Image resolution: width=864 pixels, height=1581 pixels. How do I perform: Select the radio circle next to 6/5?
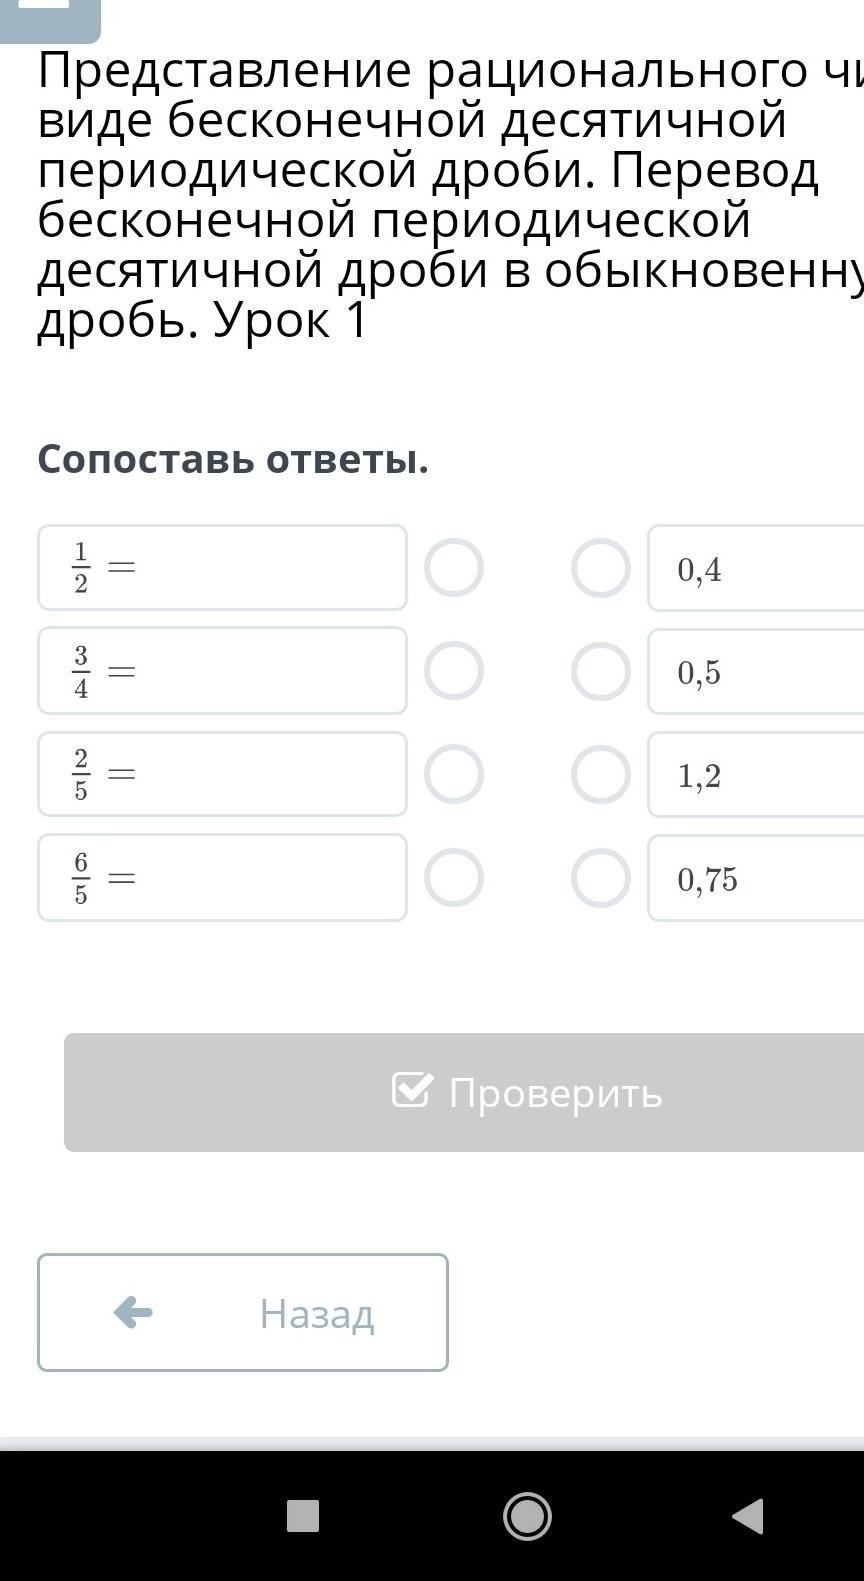point(454,878)
